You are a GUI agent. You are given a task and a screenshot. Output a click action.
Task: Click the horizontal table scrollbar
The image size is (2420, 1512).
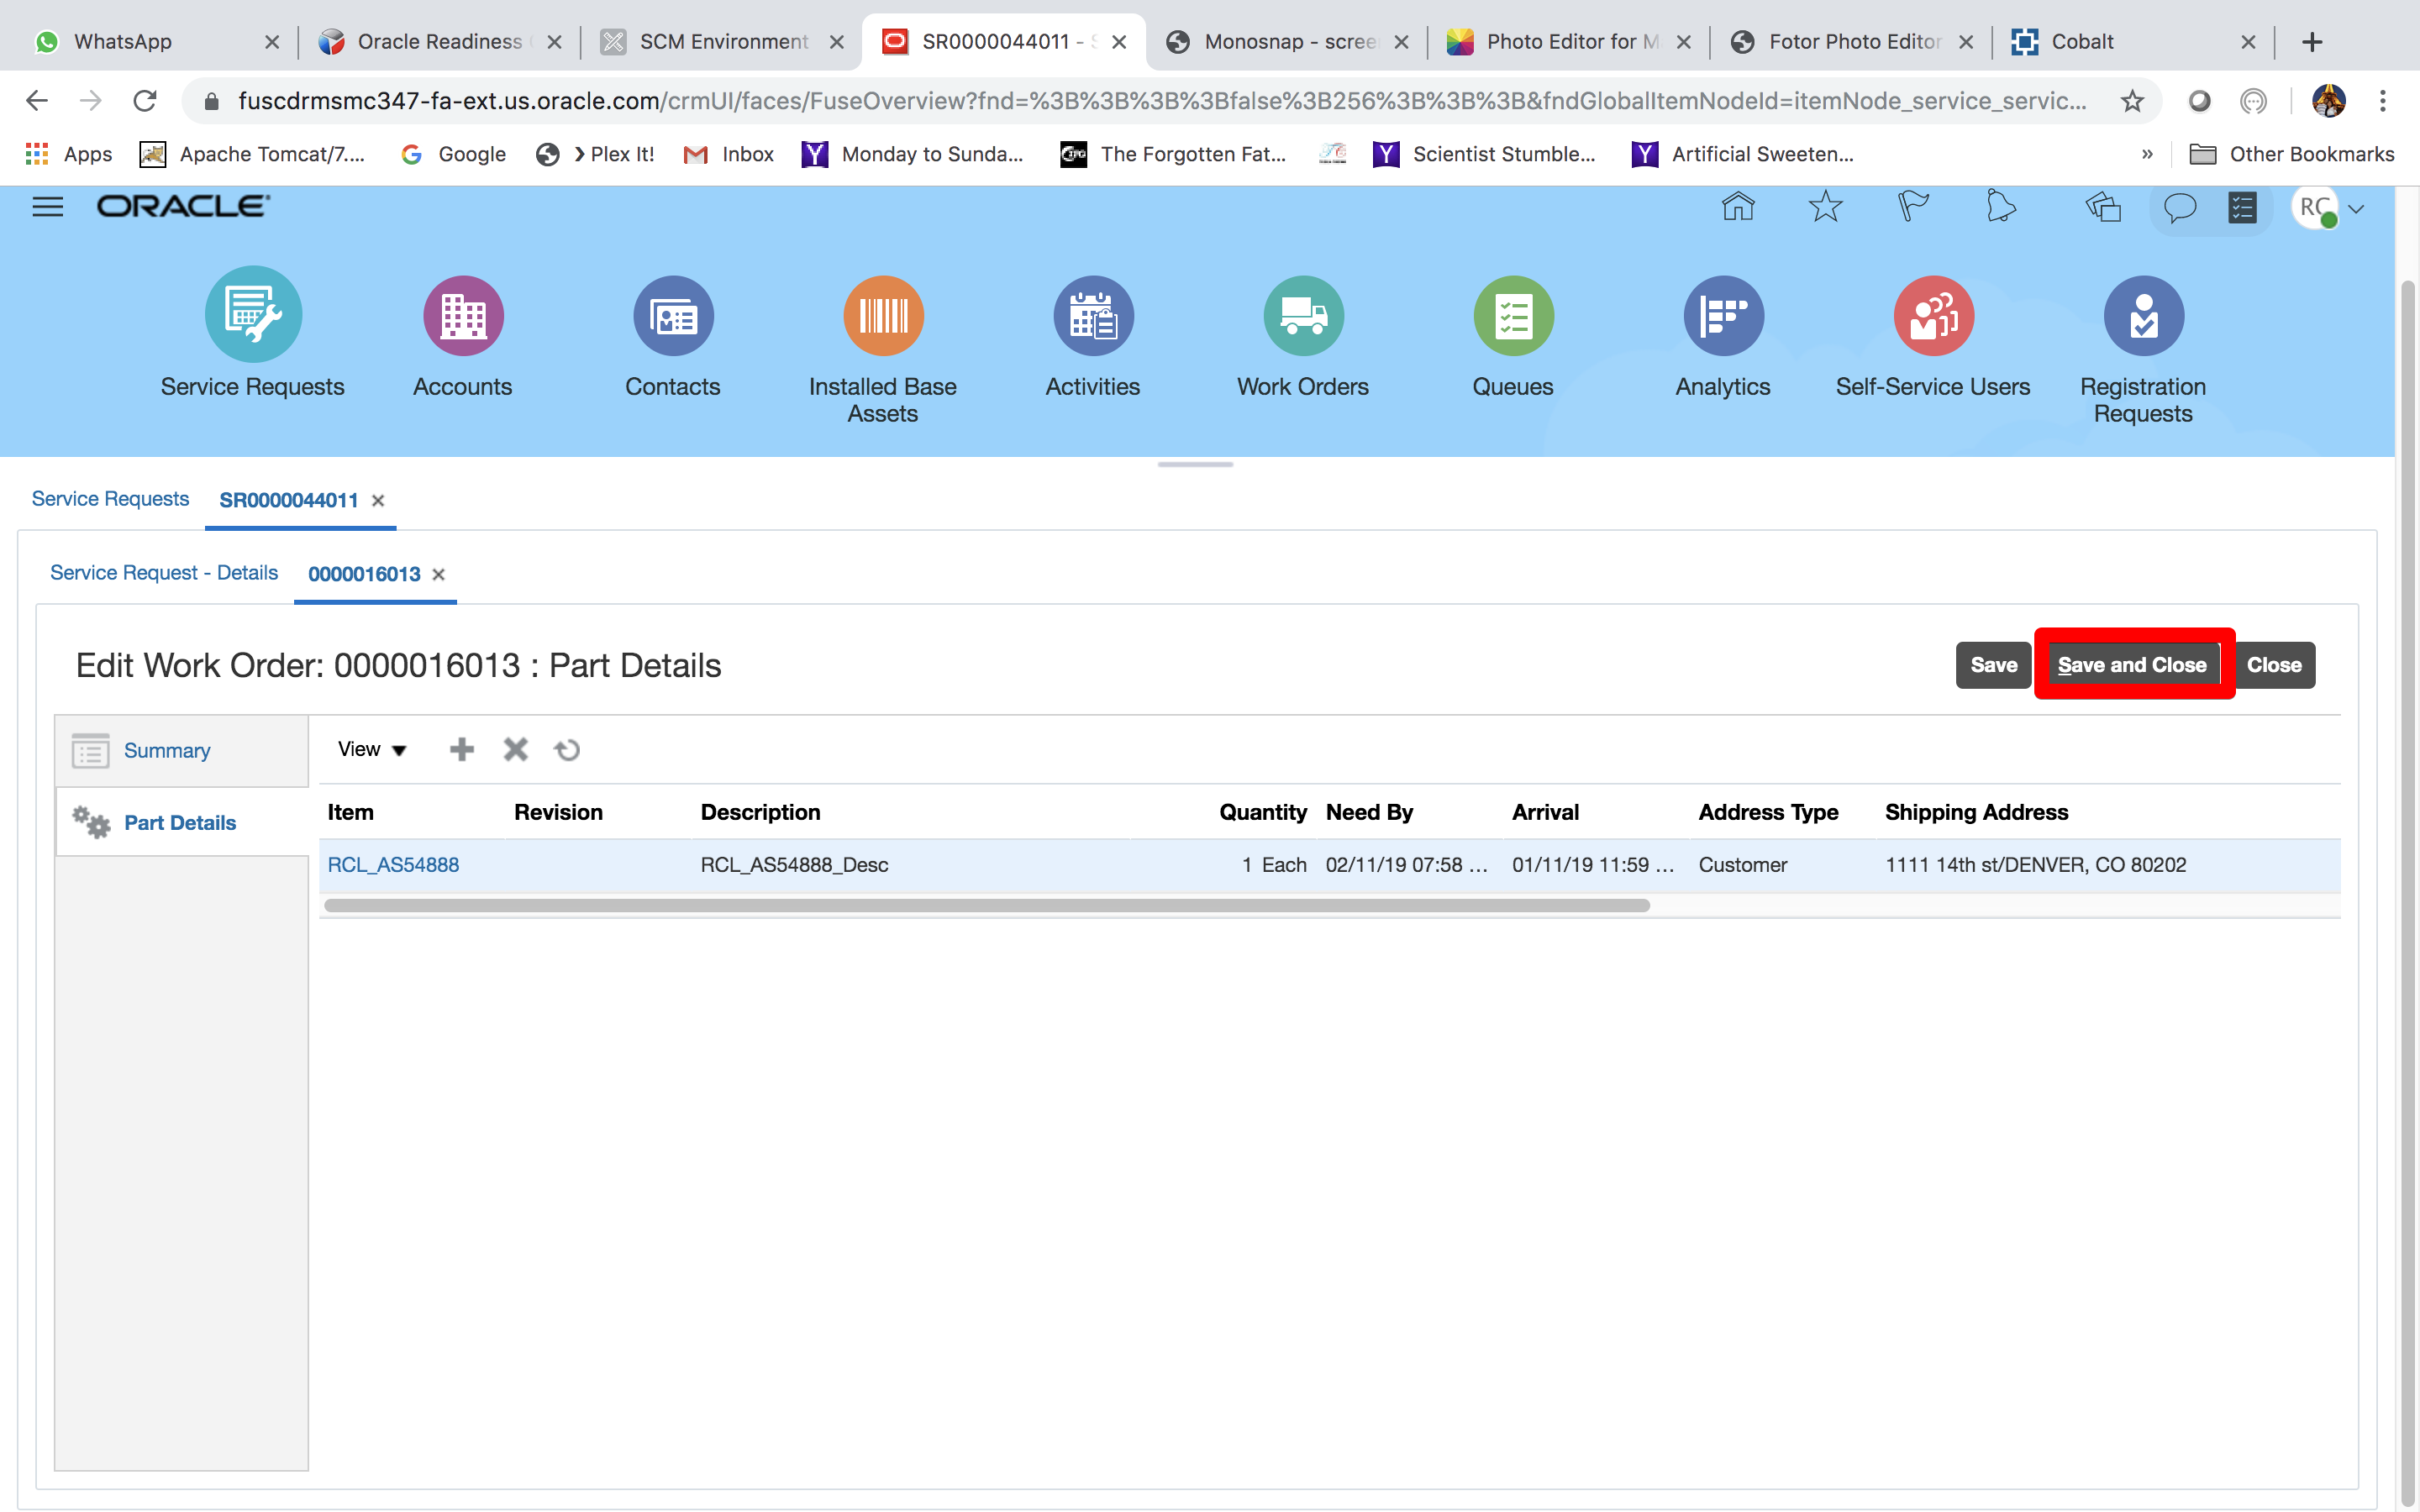click(x=986, y=905)
